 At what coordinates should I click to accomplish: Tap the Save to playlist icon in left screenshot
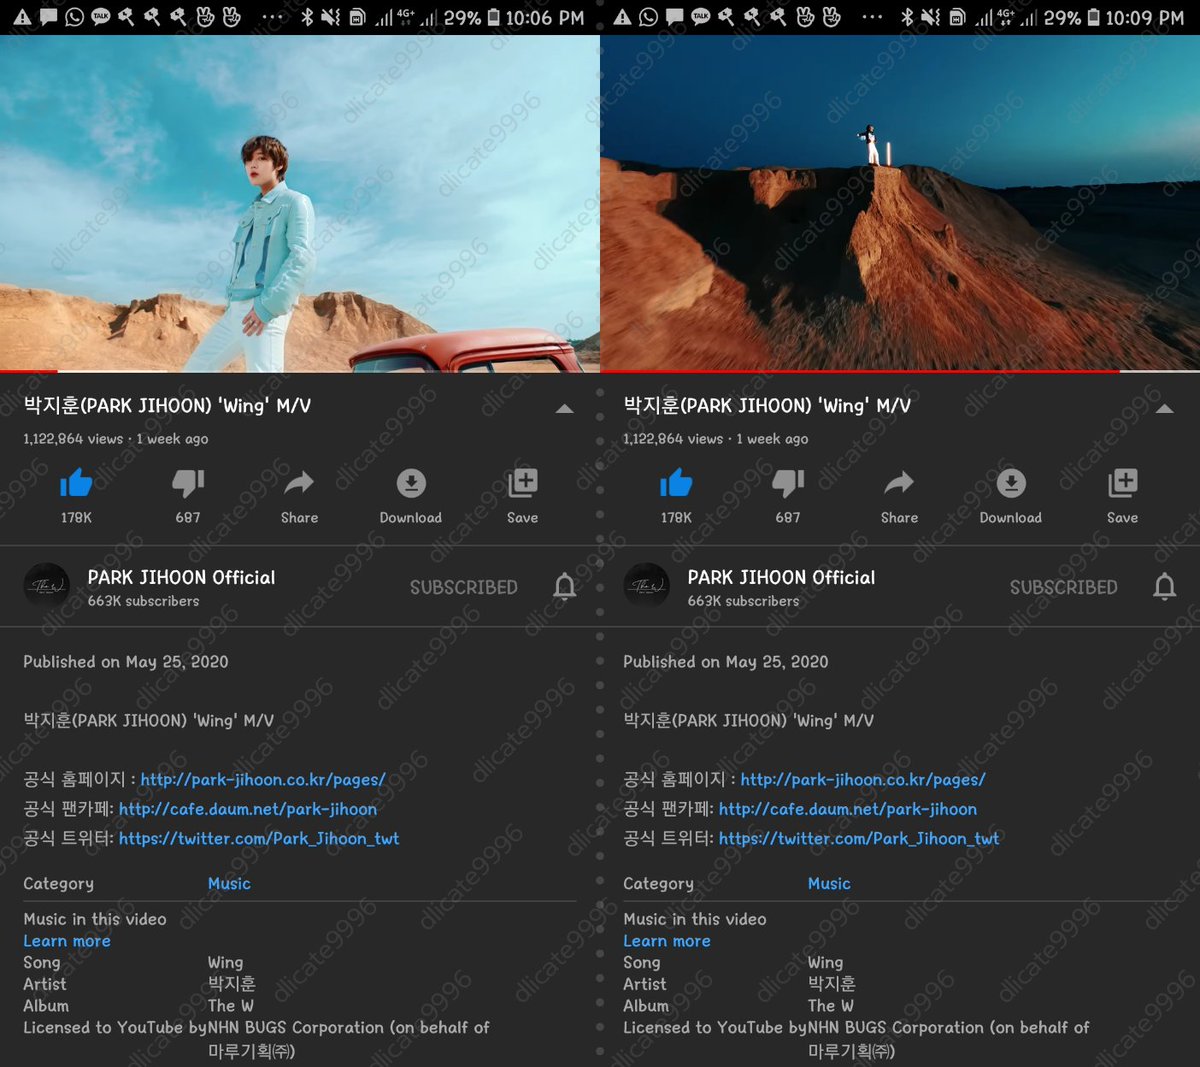pos(523,483)
